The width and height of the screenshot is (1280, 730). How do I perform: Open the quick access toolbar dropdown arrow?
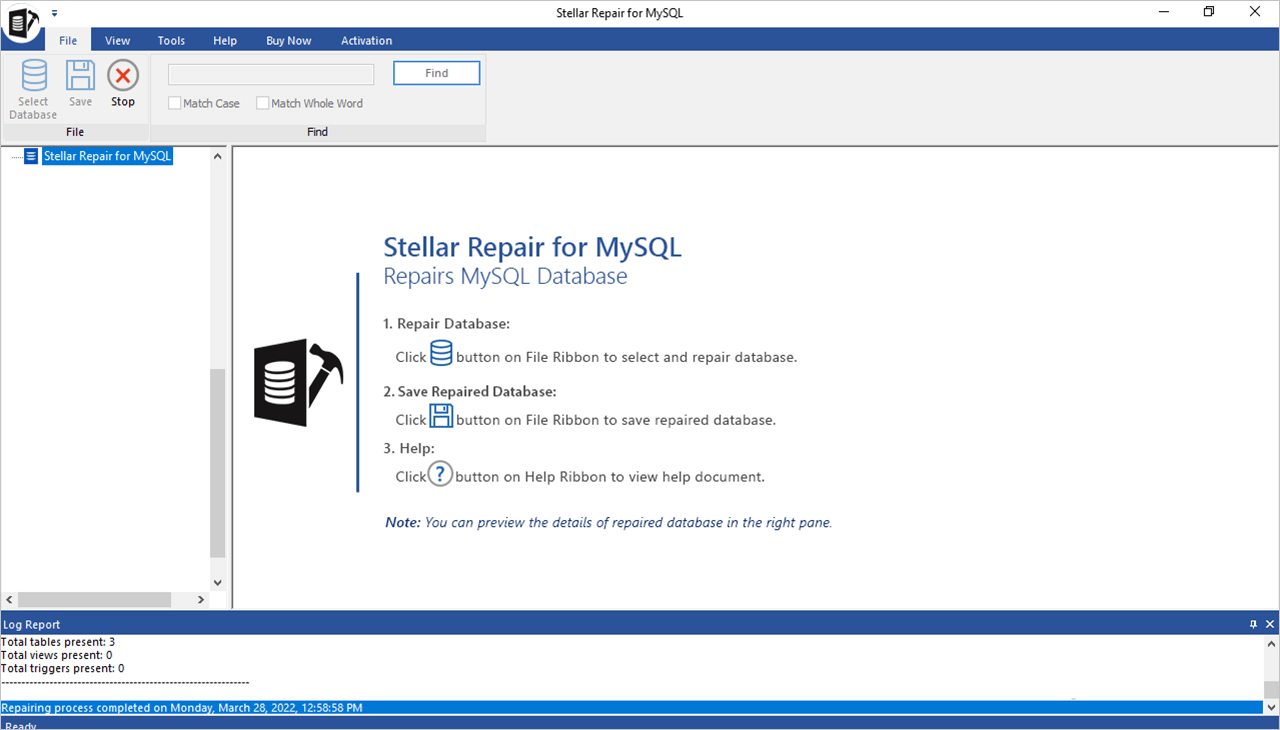point(54,13)
